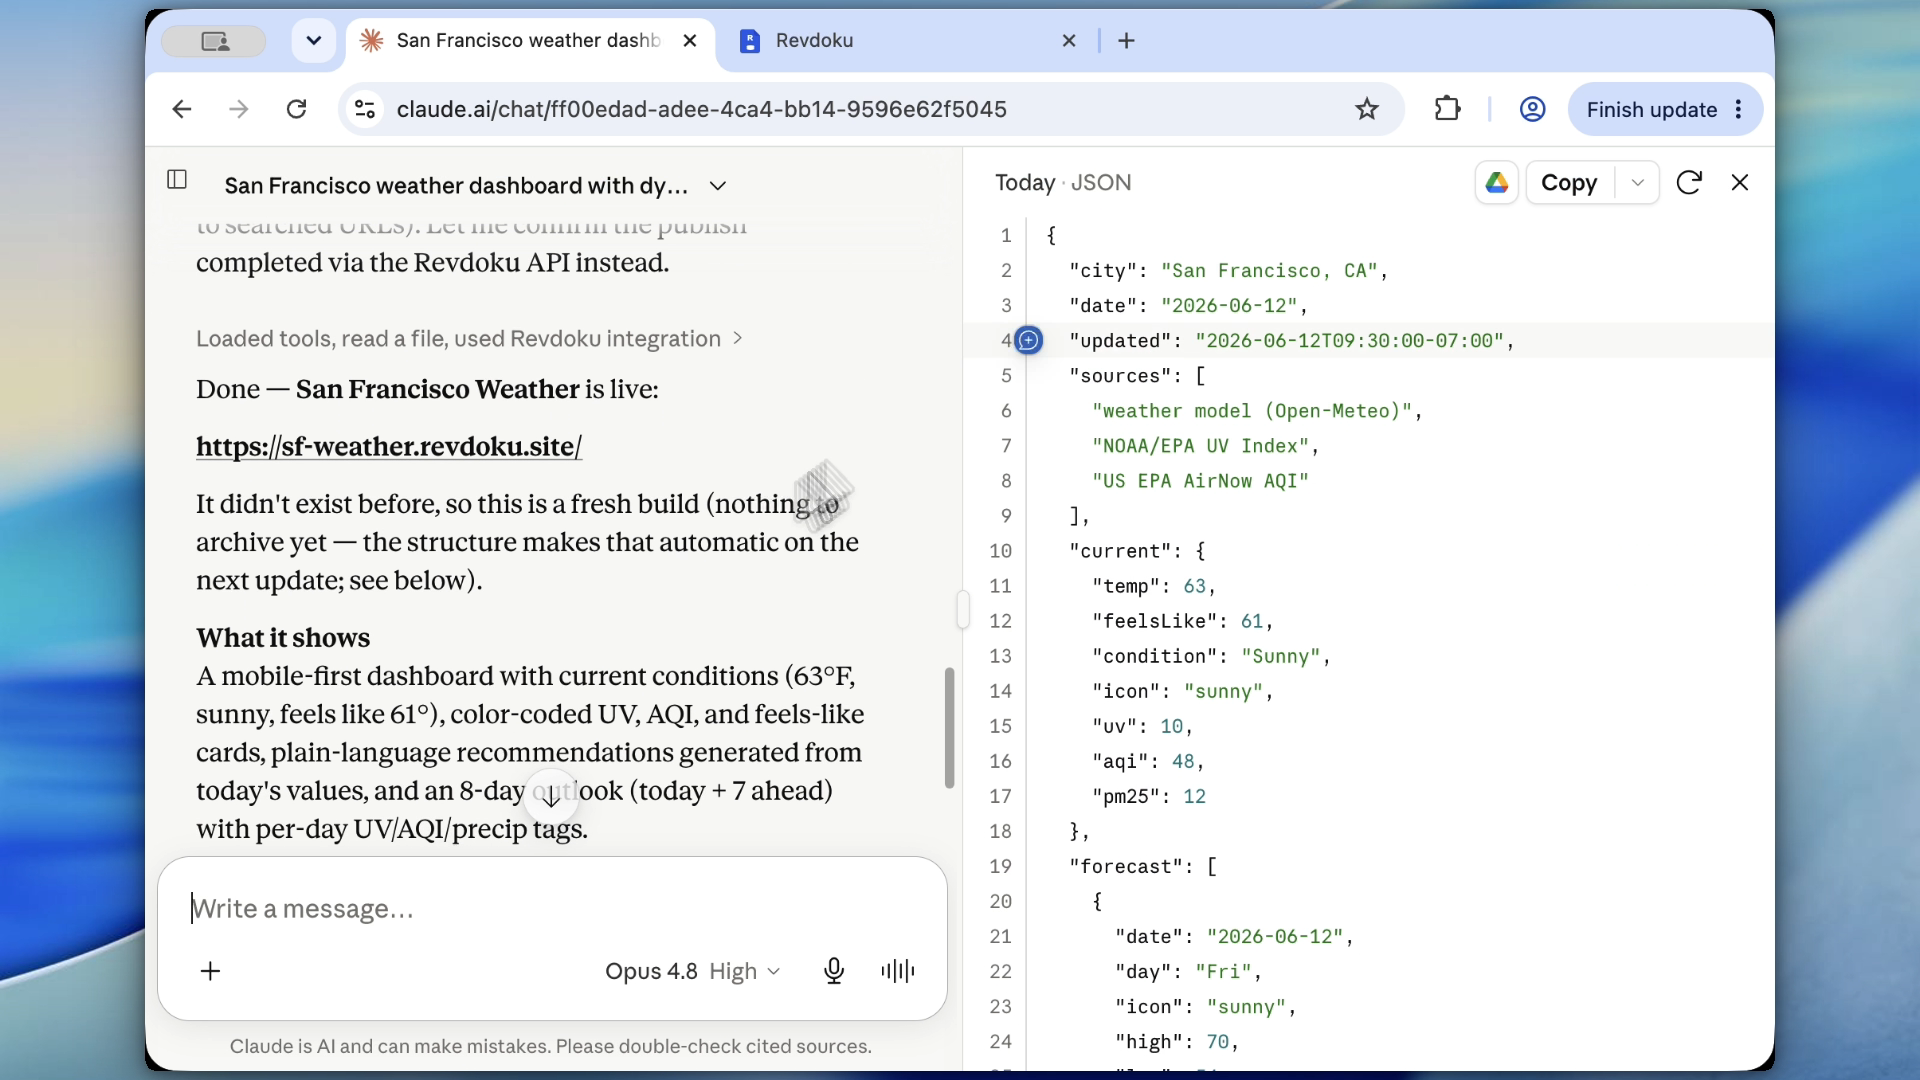This screenshot has height=1080, width=1920.
Task: Go back using the browser back arrow
Action: (x=181, y=109)
